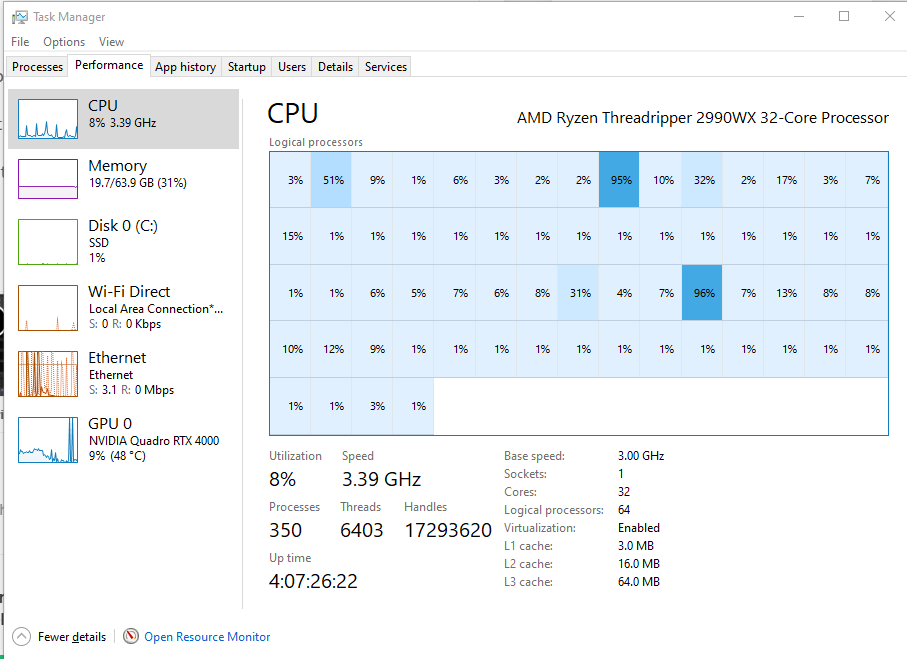Click the S: 3.1 R: 0 Mbps Ethernet text

point(131,390)
